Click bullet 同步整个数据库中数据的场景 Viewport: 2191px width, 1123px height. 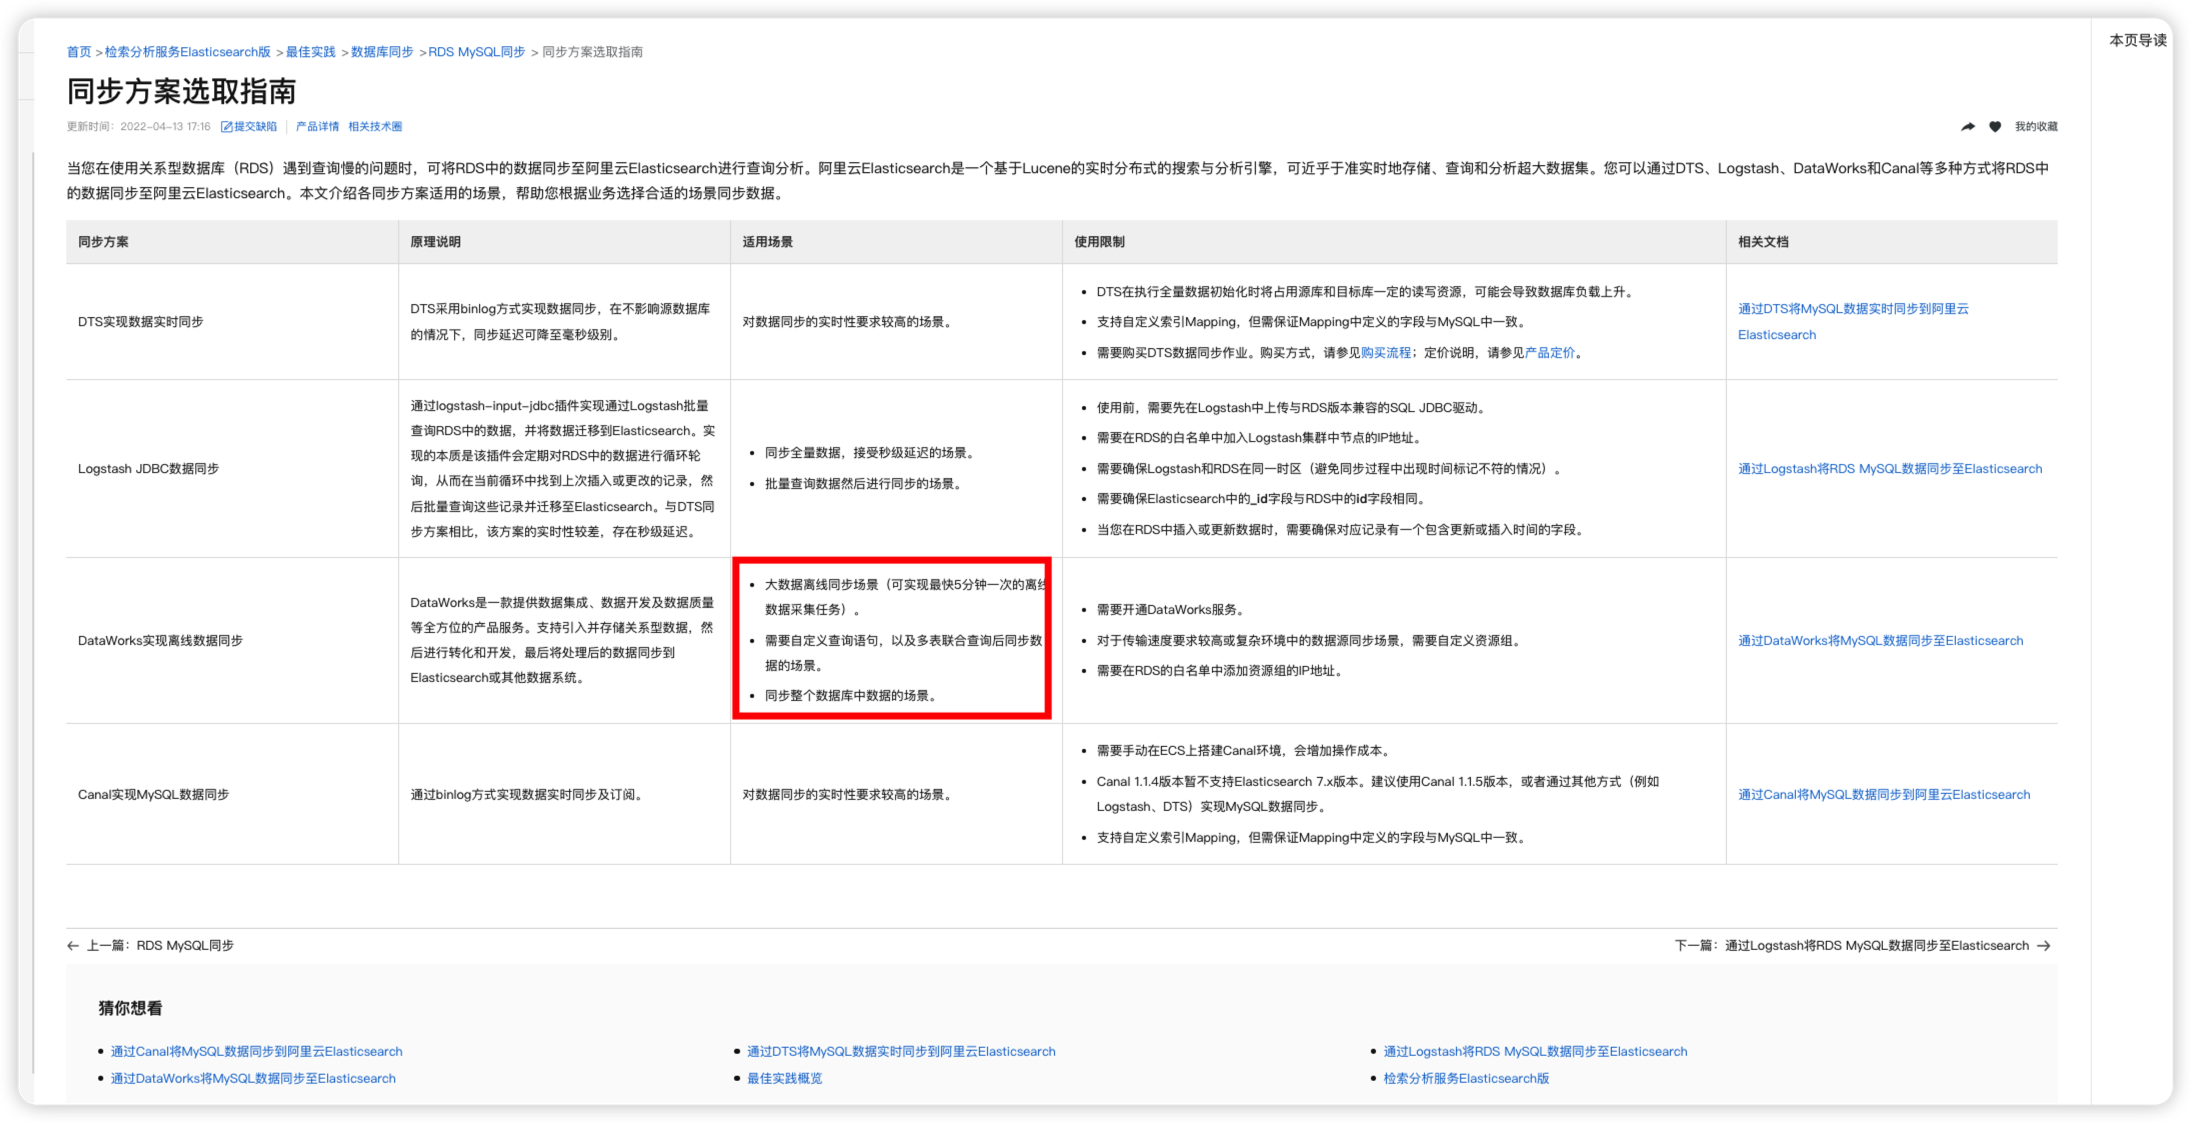pos(850,696)
